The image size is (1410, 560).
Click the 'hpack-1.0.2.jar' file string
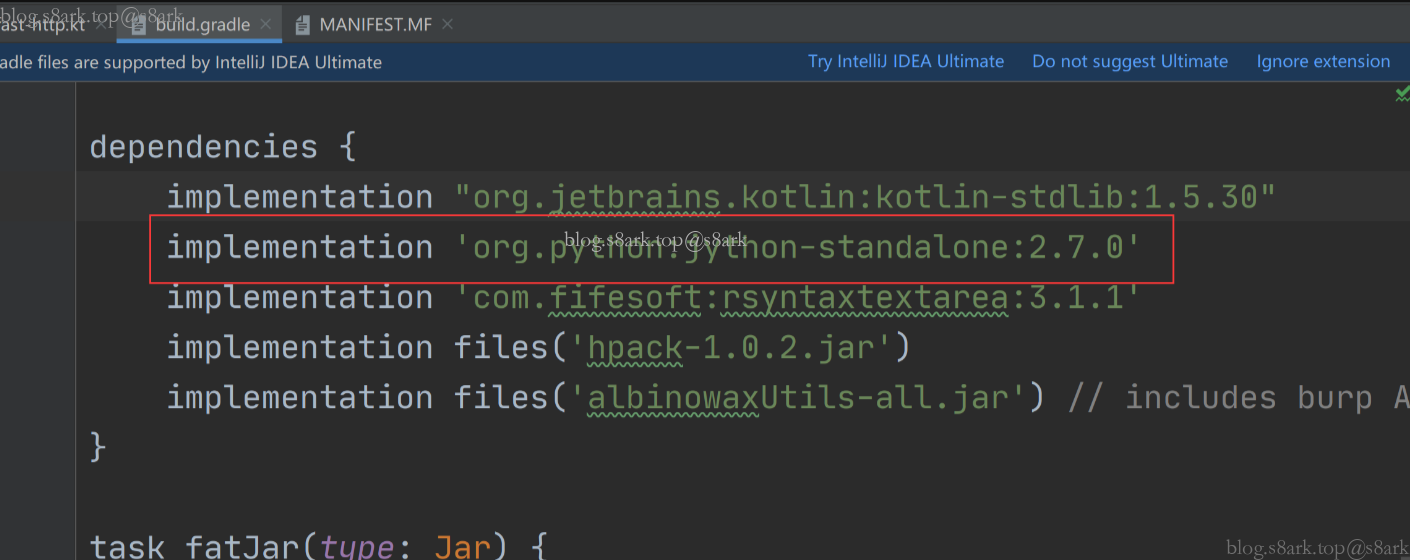tap(730, 347)
